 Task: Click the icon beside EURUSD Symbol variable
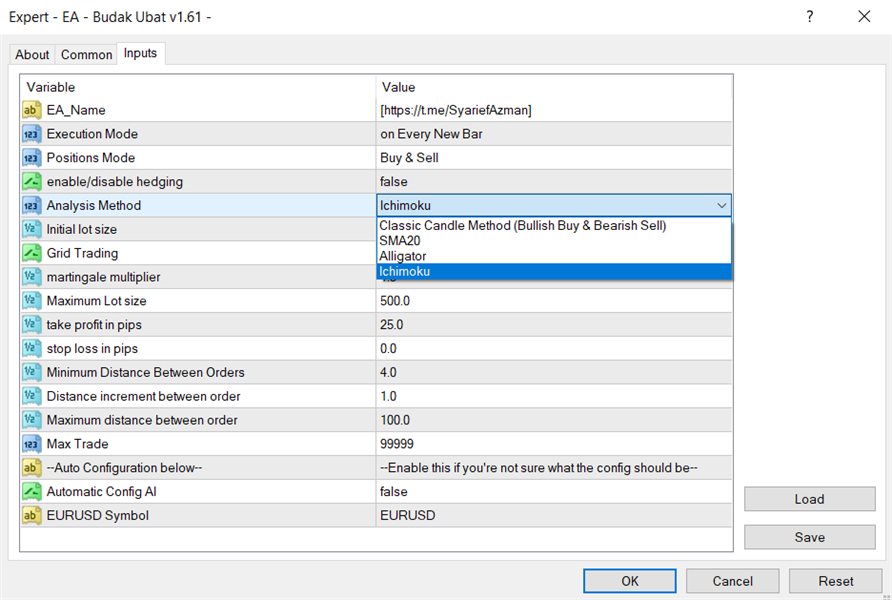31,516
